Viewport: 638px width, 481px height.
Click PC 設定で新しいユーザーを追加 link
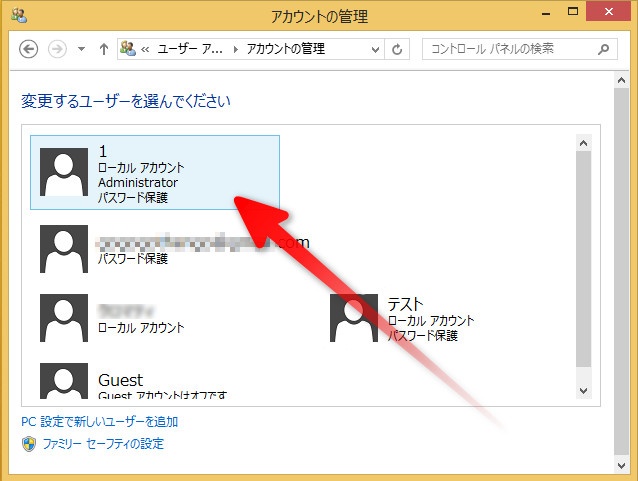click(100, 422)
